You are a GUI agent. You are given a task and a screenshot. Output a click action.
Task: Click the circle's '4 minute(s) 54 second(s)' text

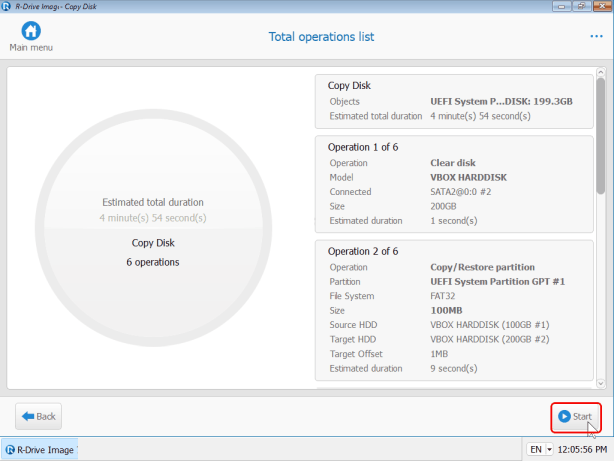point(153,218)
